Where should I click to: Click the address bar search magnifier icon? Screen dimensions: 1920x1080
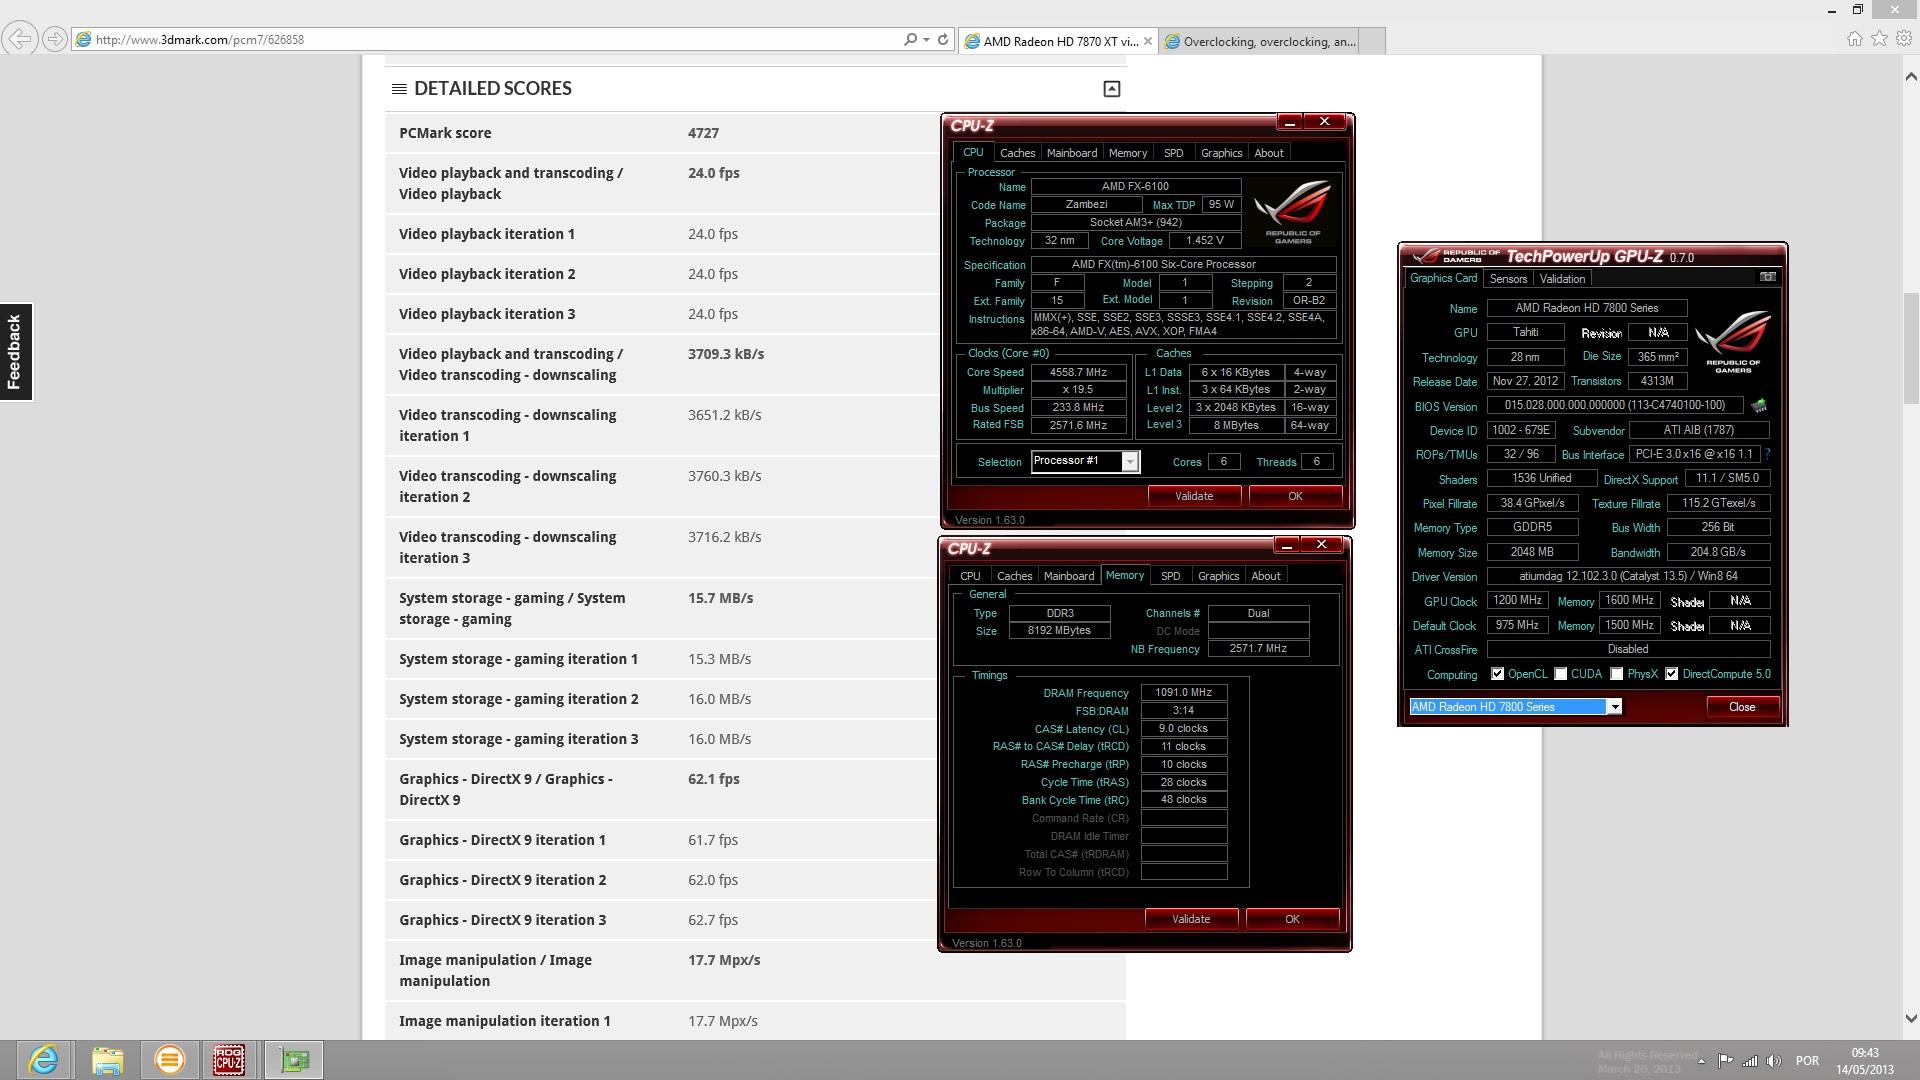[910, 40]
